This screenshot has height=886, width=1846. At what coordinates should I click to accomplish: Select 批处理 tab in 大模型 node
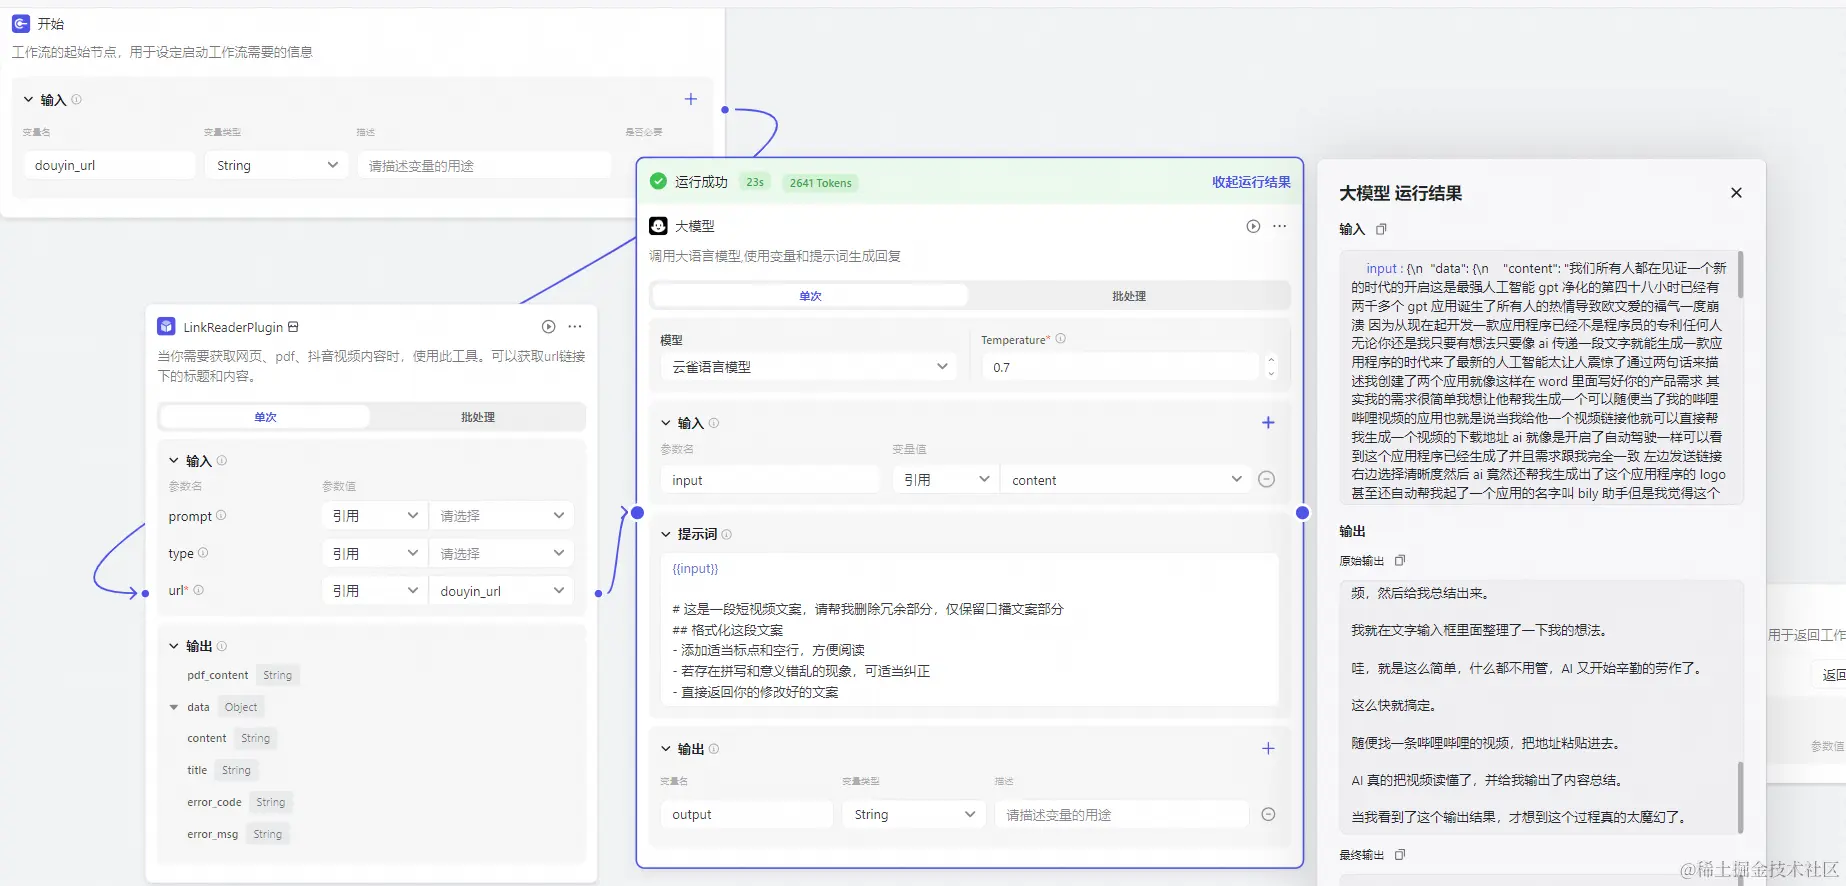(1129, 296)
